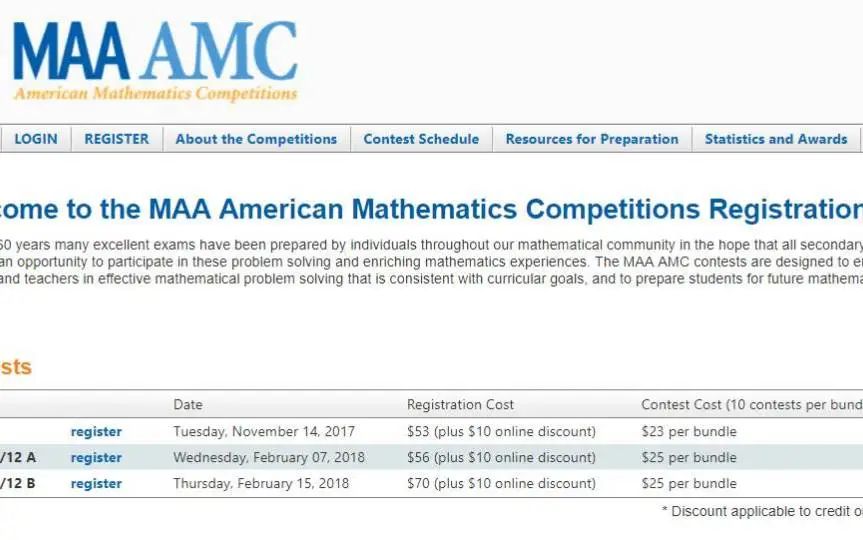This screenshot has height=540, width=863.
Task: Click the Contest Cost column header
Action: click(x=751, y=405)
